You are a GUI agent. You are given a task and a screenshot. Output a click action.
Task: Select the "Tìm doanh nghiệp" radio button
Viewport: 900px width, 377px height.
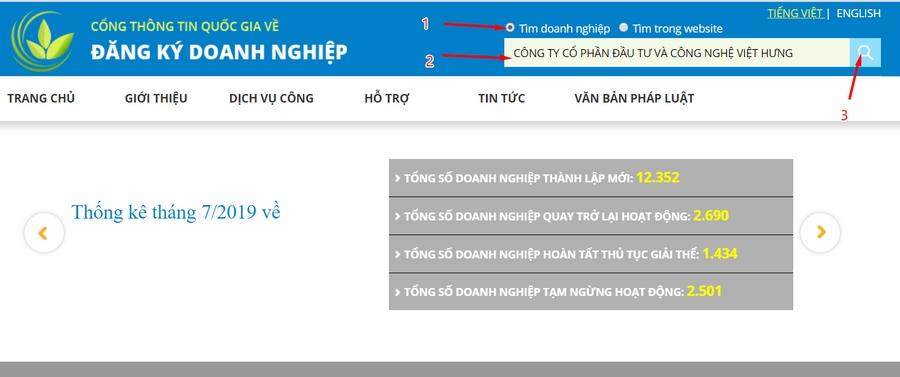coord(510,28)
